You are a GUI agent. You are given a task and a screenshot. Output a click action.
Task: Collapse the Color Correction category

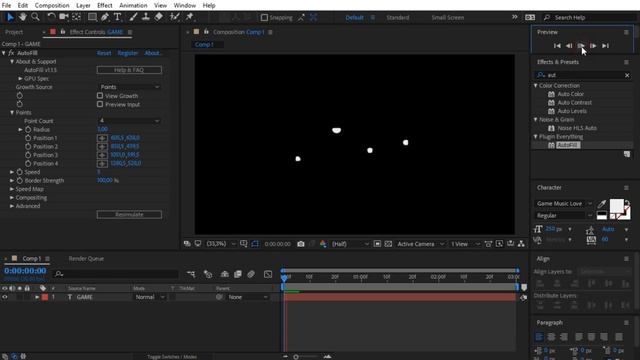536,86
